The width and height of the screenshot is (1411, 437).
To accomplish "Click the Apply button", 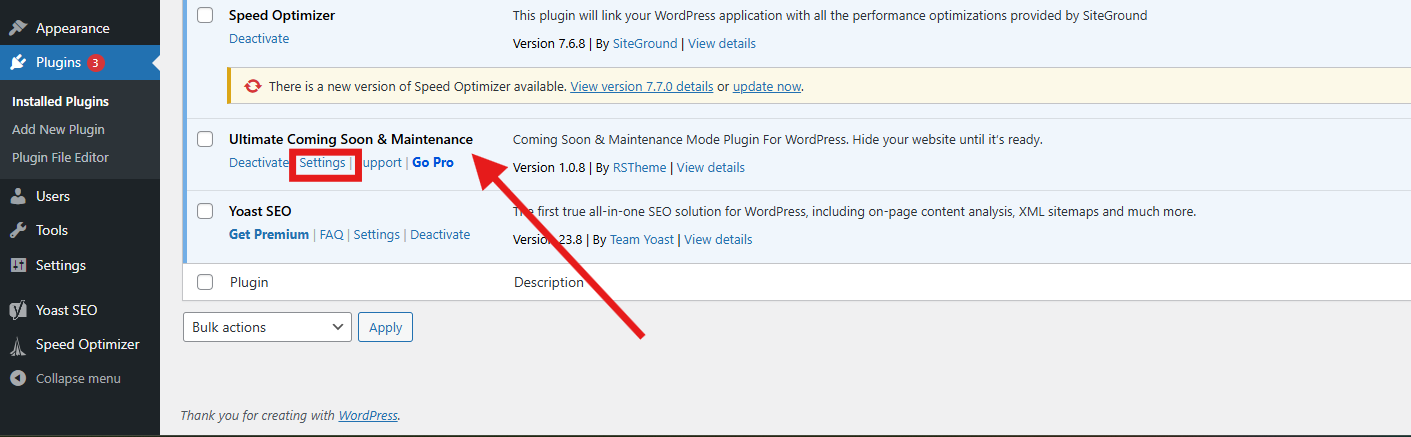I will [x=385, y=327].
